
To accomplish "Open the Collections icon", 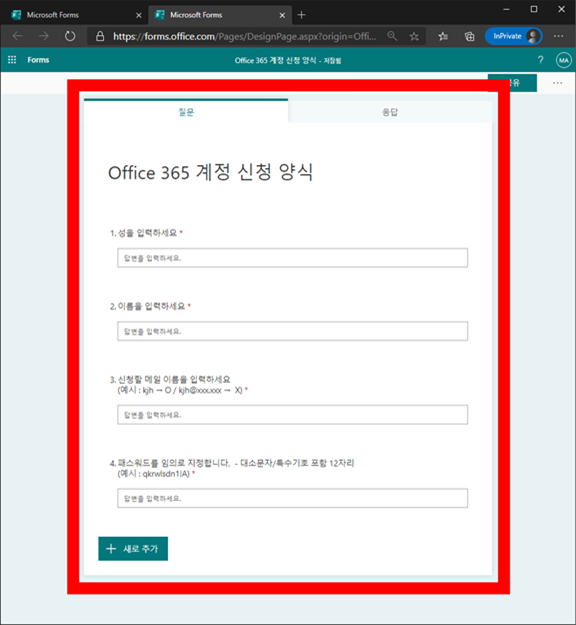I will pos(470,37).
